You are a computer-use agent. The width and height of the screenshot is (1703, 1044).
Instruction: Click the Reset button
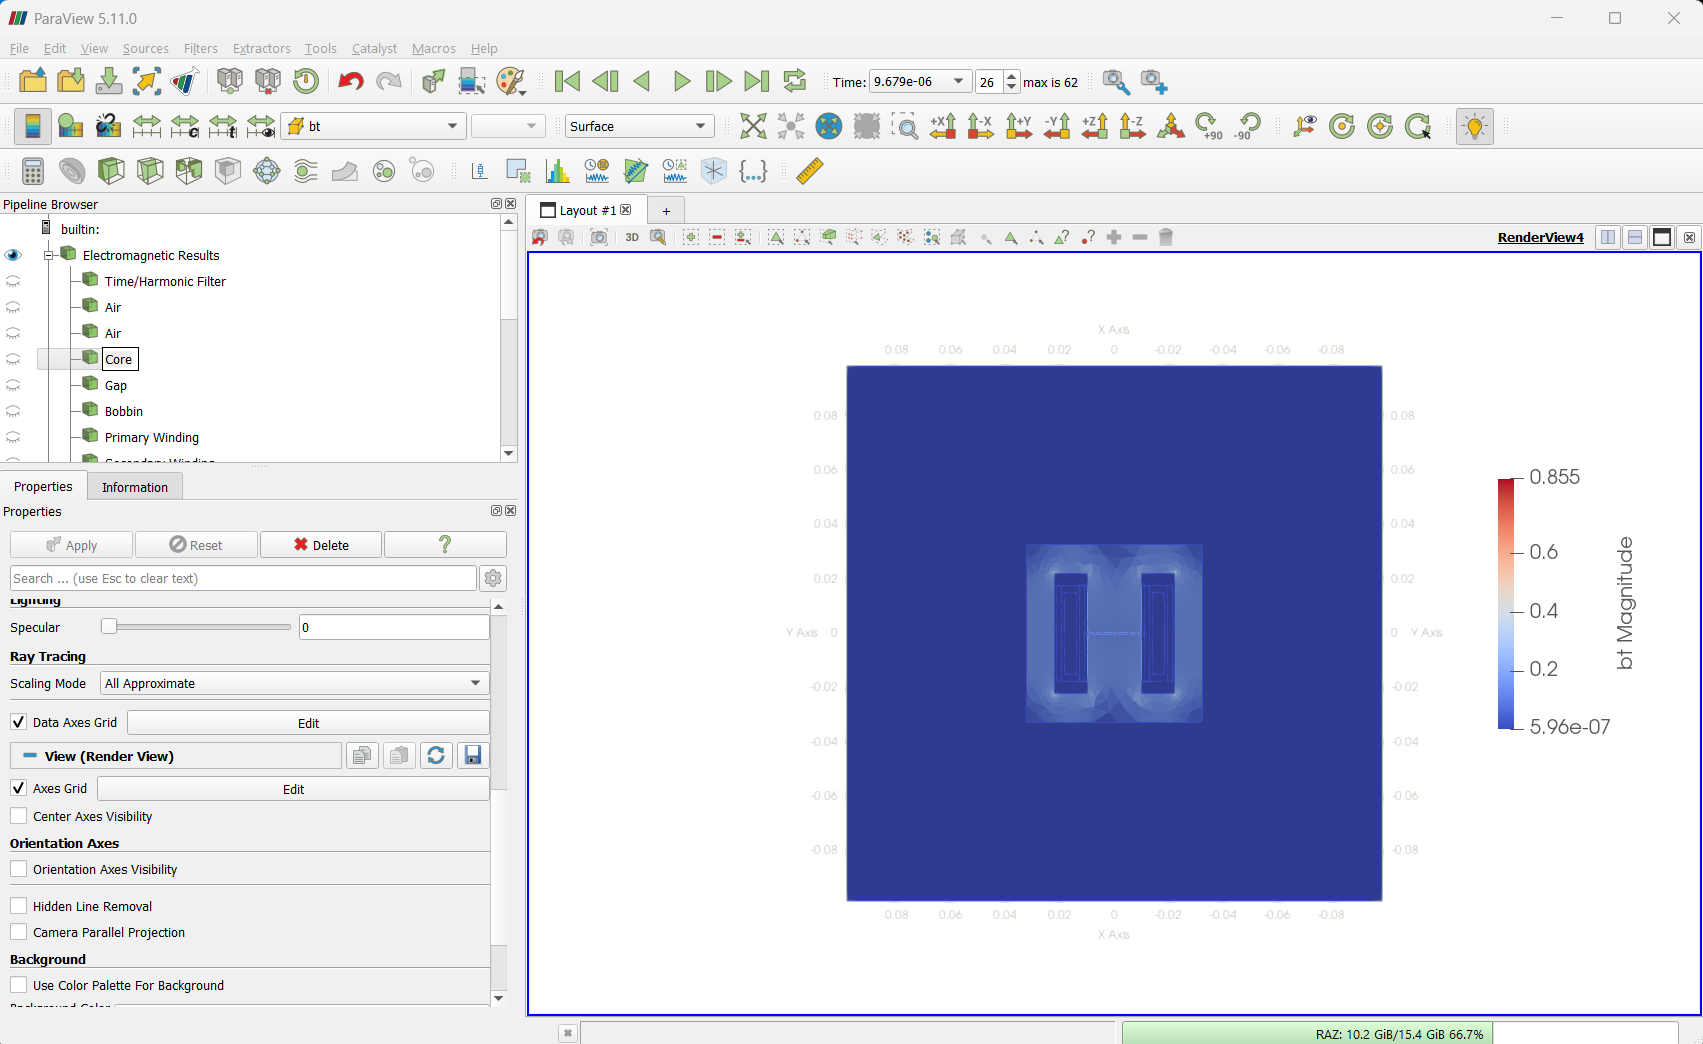point(196,545)
